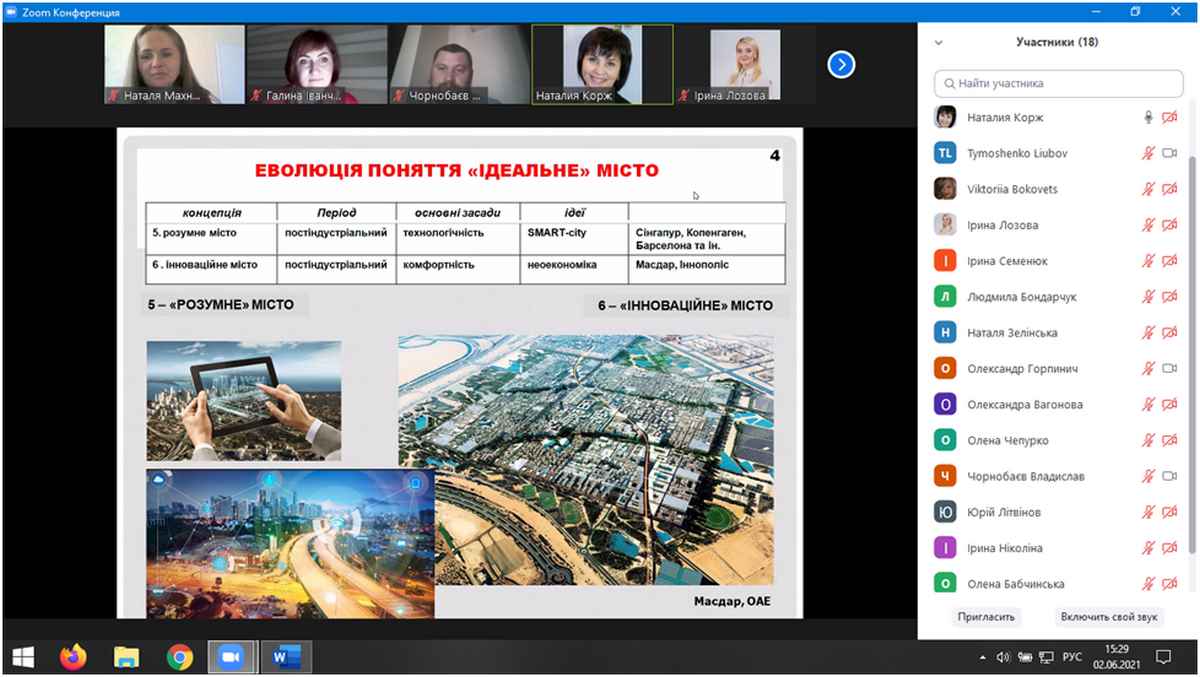Screen dimensions: 1200x677
Task: Show next video thumbnails with arrow
Action: pyautogui.click(x=841, y=65)
